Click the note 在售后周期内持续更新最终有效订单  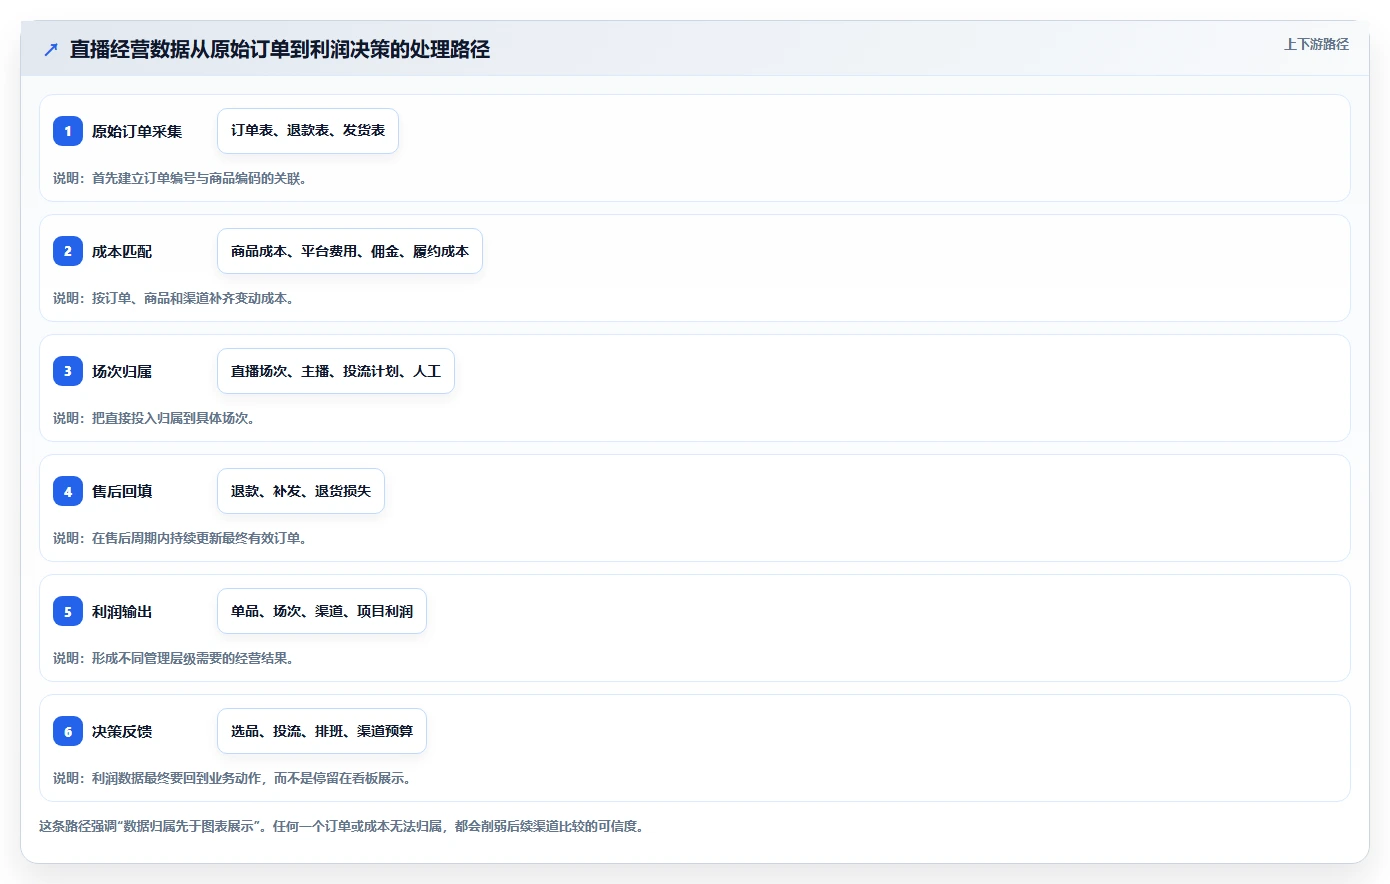click(180, 538)
